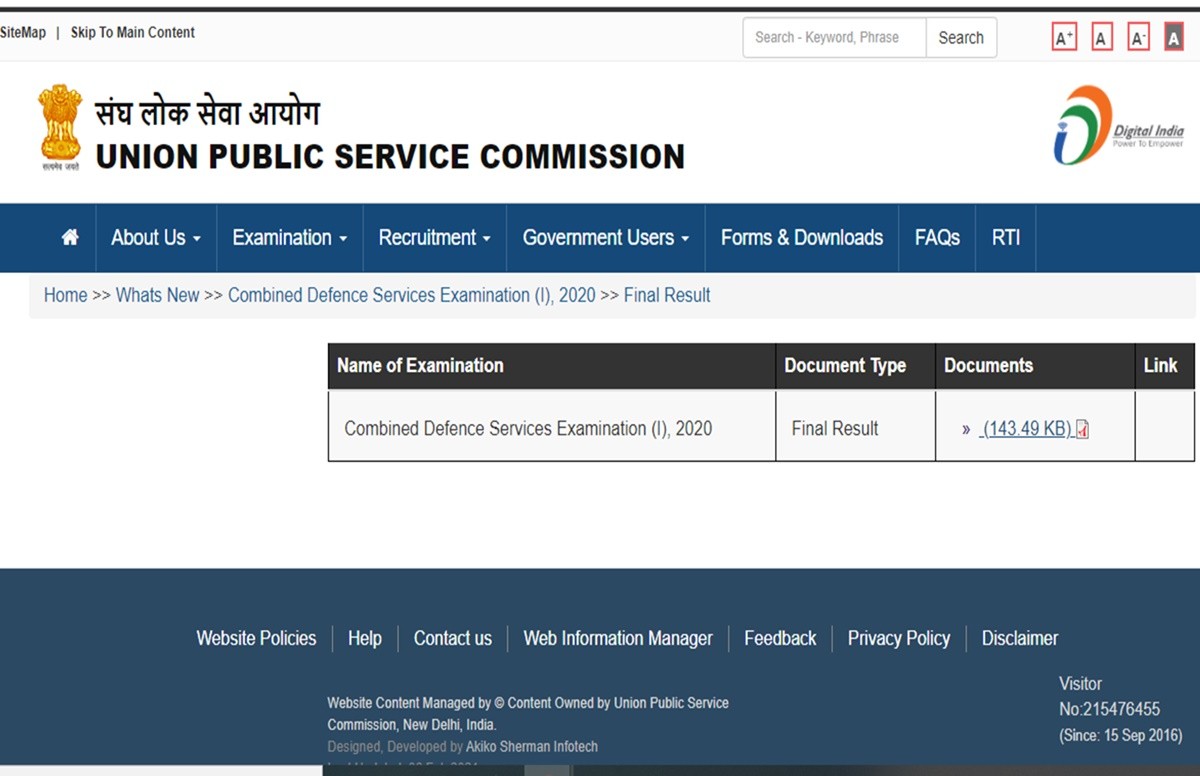Screen dimensions: 1200x776
Task: Click the increase font size A+ icon
Action: tap(1064, 39)
